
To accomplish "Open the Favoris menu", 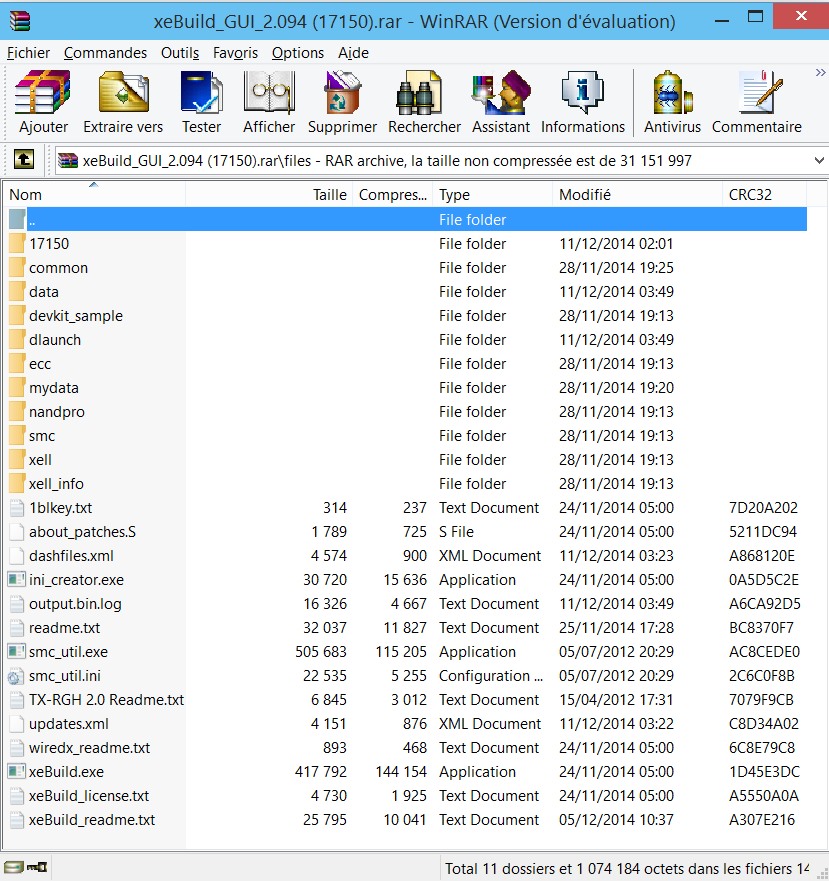I will click(235, 53).
